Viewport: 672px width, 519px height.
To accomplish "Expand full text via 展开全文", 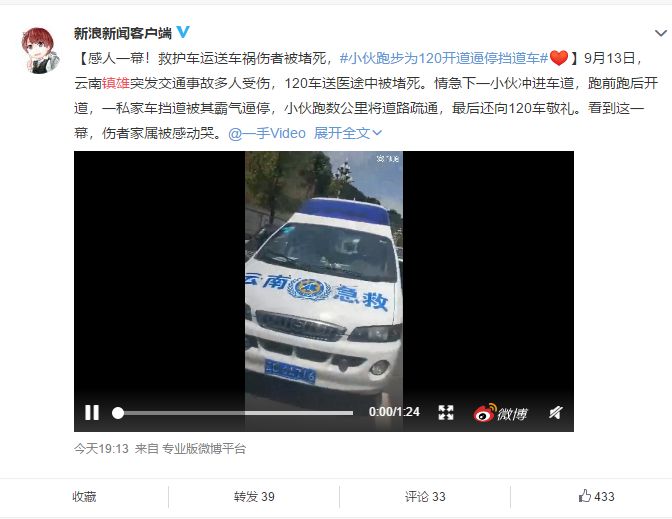I will (x=348, y=133).
